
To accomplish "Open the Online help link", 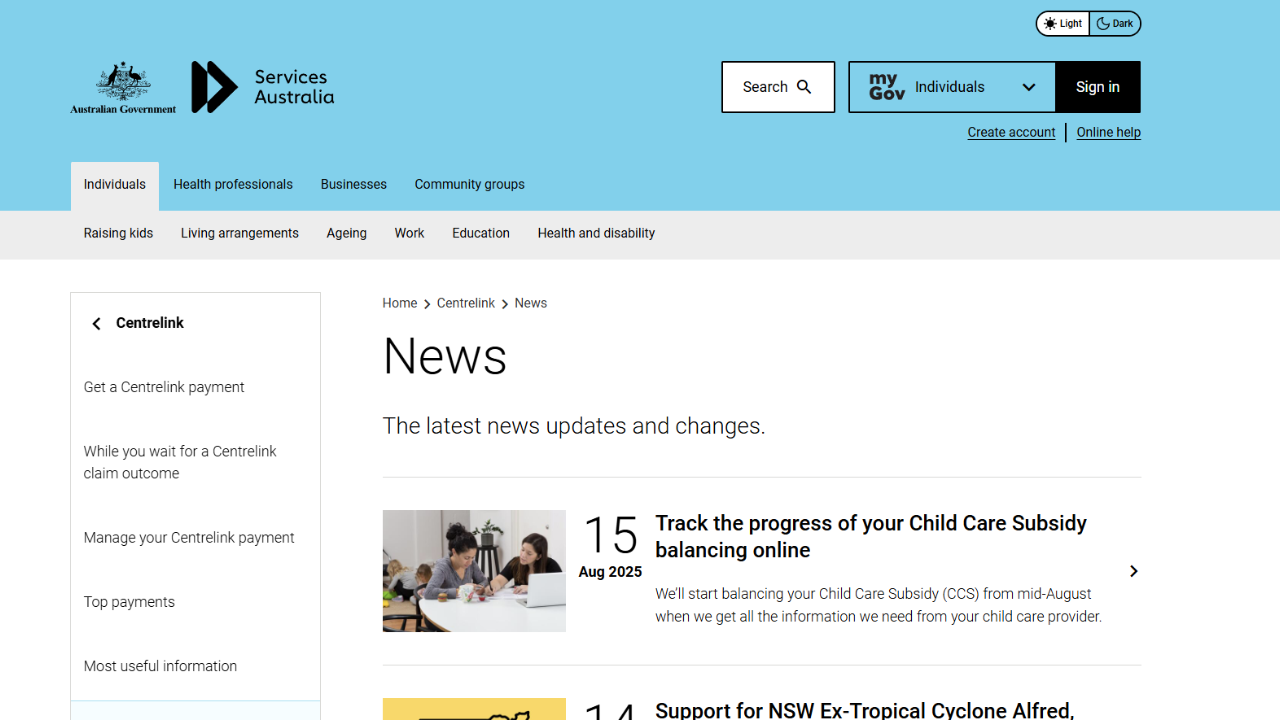I will (1108, 132).
